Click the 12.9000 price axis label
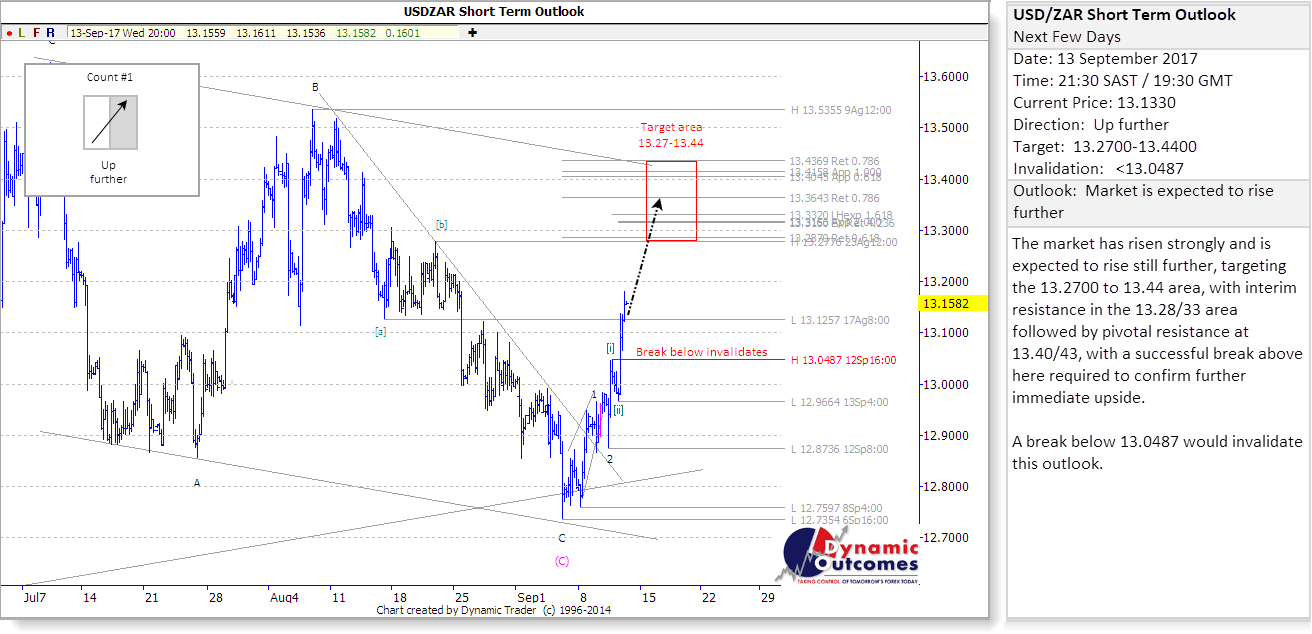Screen dimensions: 1312x634 click(x=944, y=436)
